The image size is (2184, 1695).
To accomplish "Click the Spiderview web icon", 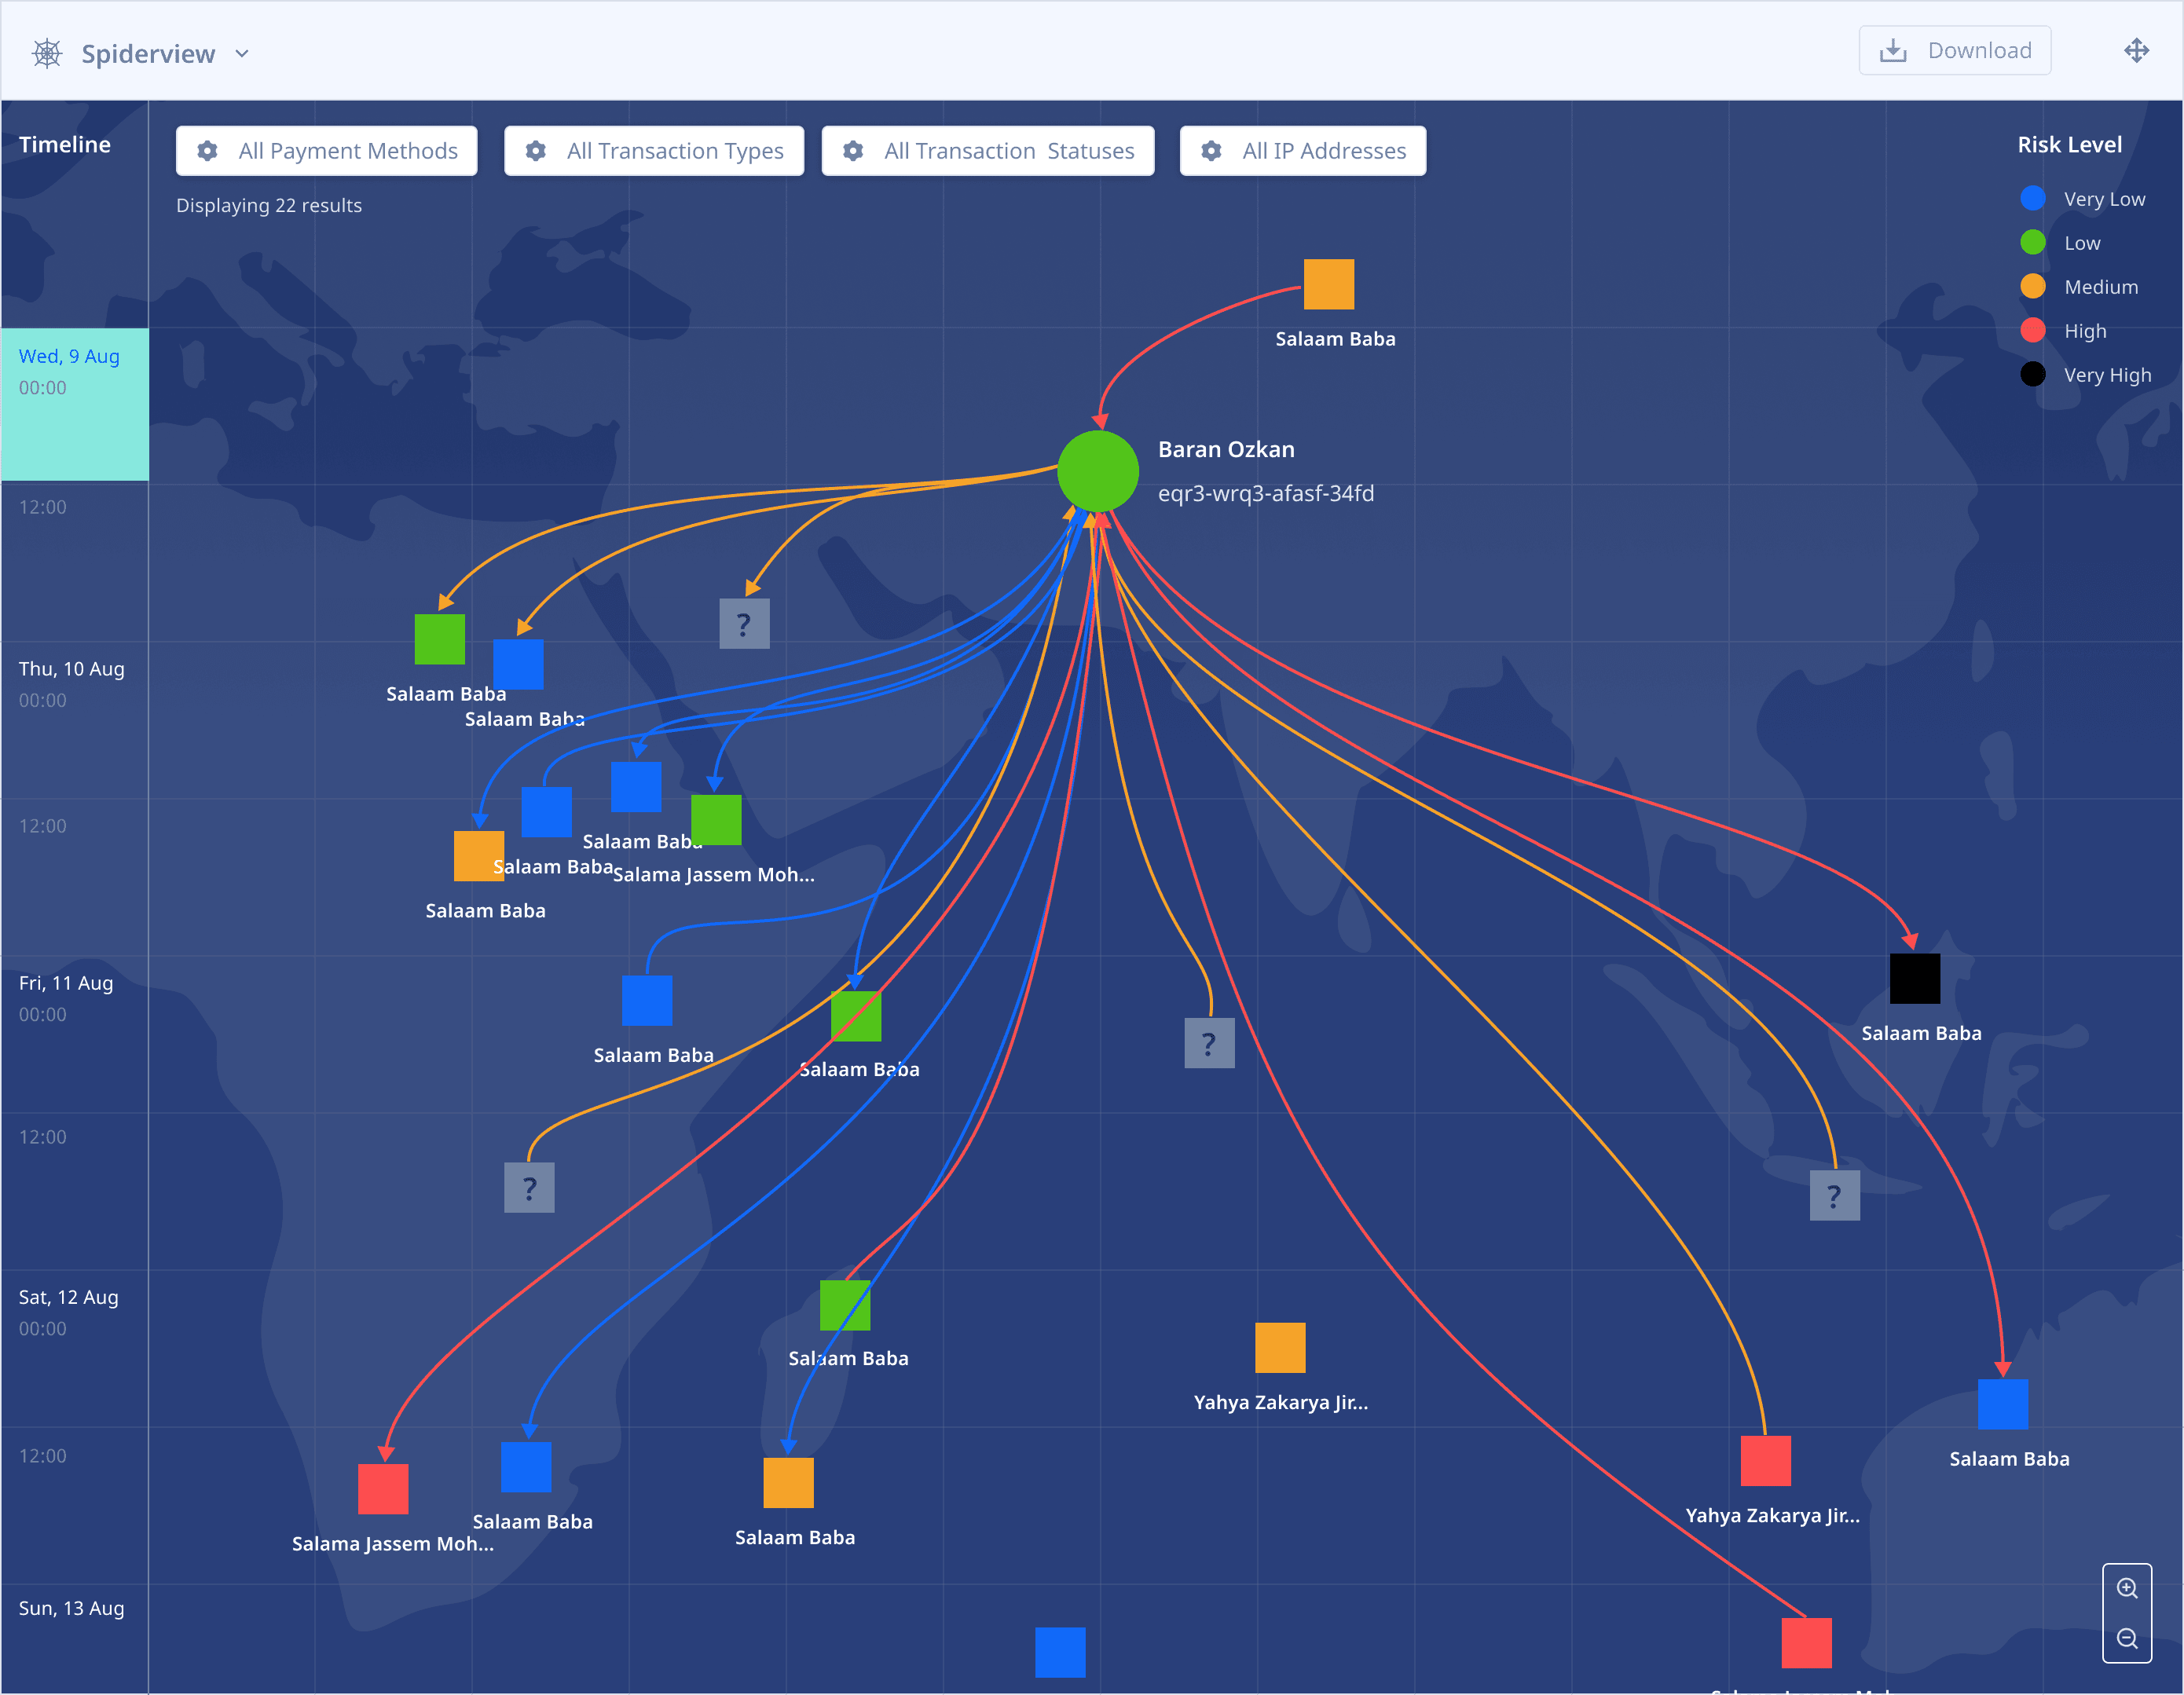I will click(47, 53).
